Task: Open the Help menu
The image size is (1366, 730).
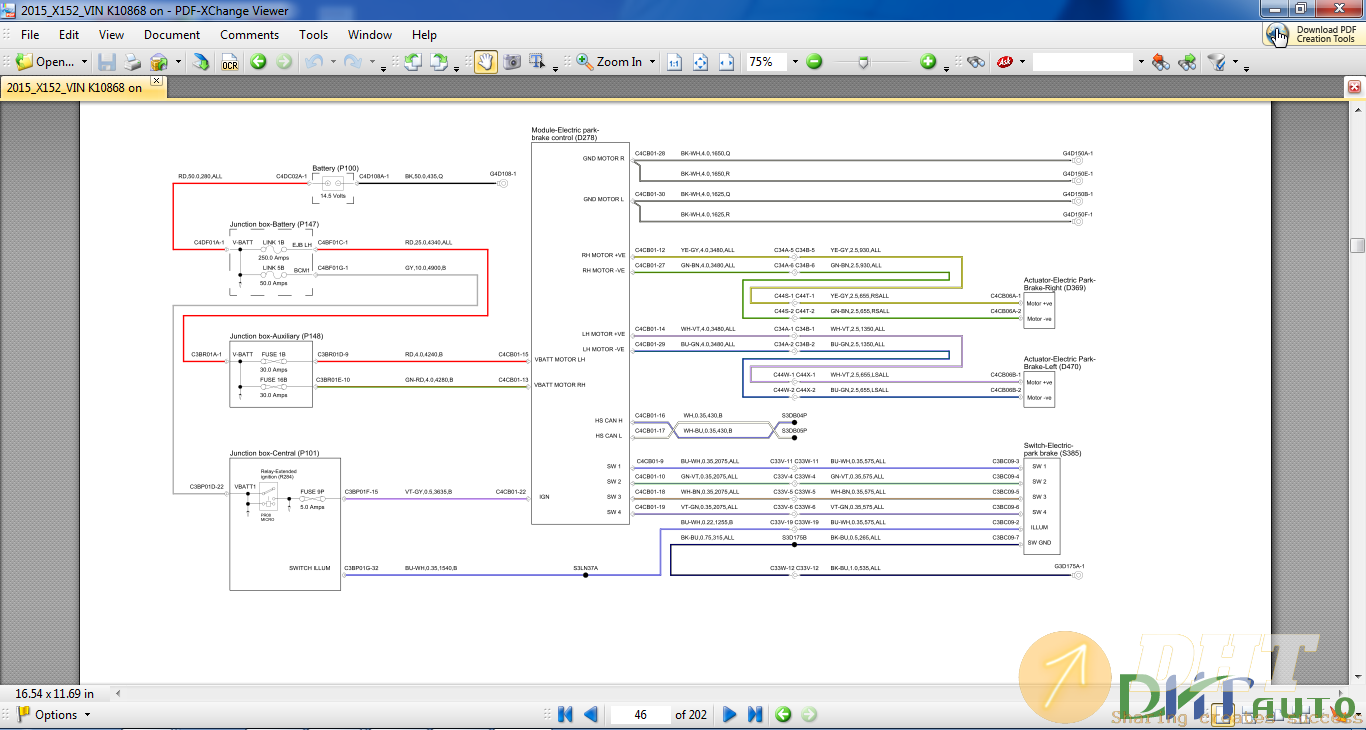Action: click(x=424, y=34)
